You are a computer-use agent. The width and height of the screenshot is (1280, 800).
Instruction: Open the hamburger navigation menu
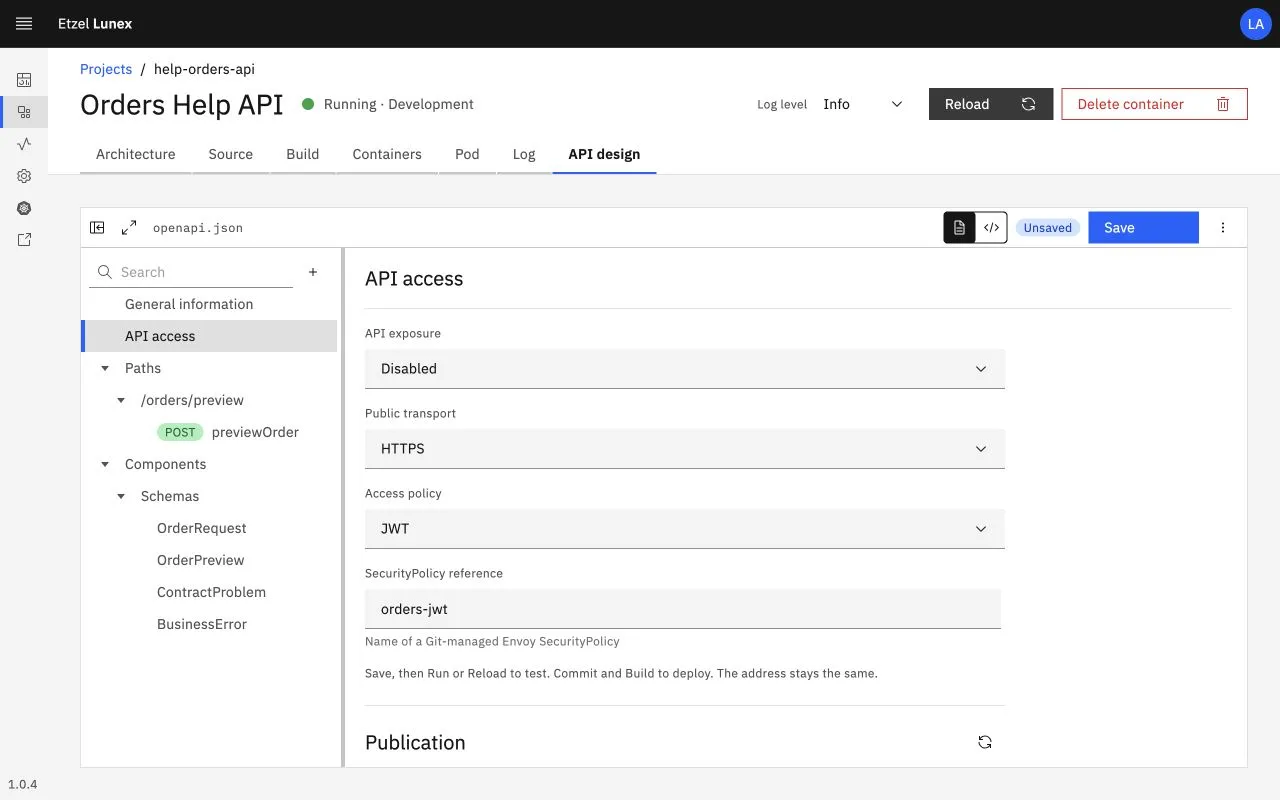pyautogui.click(x=24, y=24)
